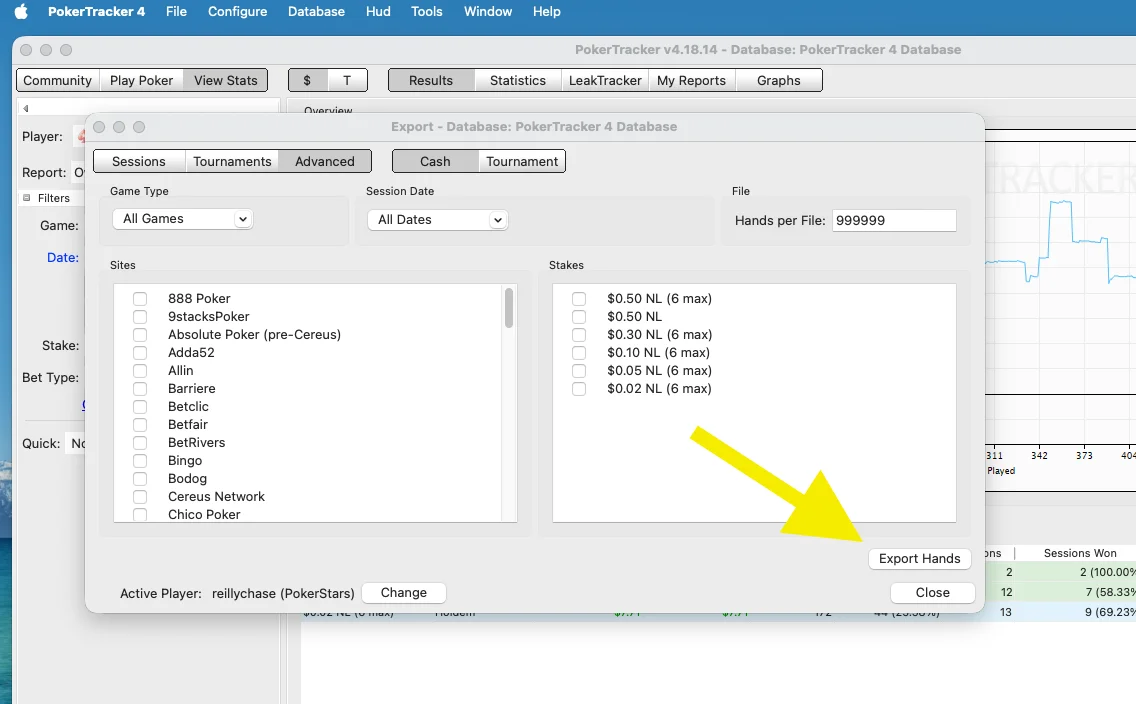Image resolution: width=1136 pixels, height=704 pixels.
Task: Select the Tournament toggle in Export dialog
Action: tap(522, 161)
